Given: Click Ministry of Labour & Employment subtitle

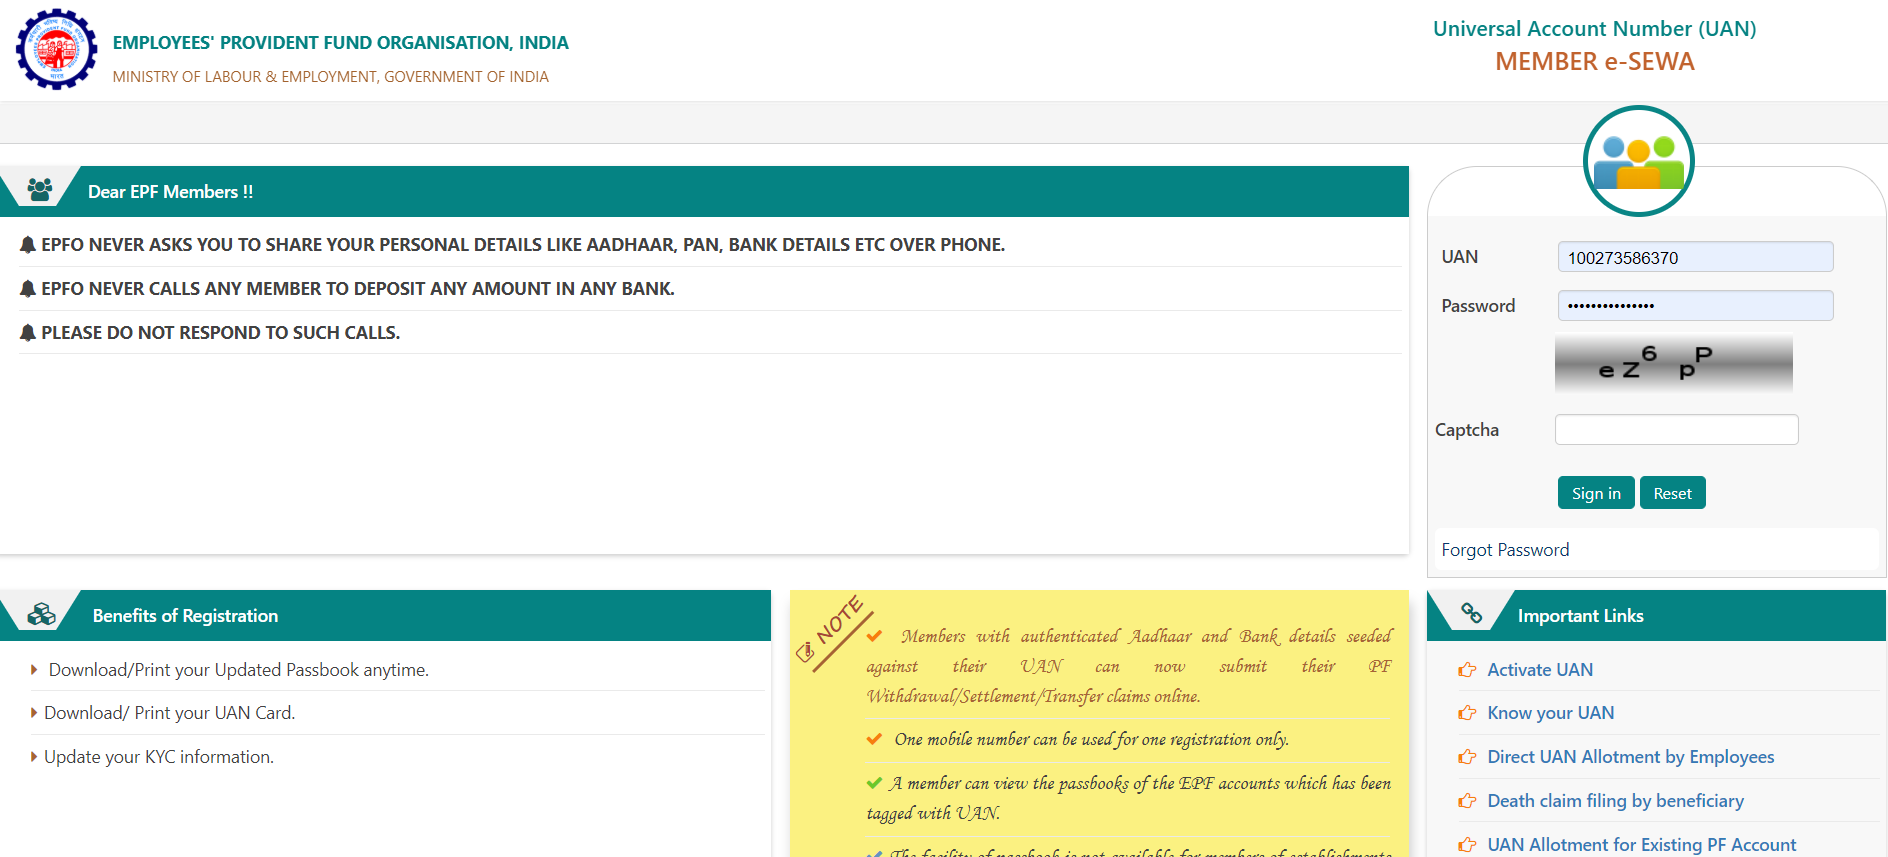Looking at the screenshot, I should (330, 77).
